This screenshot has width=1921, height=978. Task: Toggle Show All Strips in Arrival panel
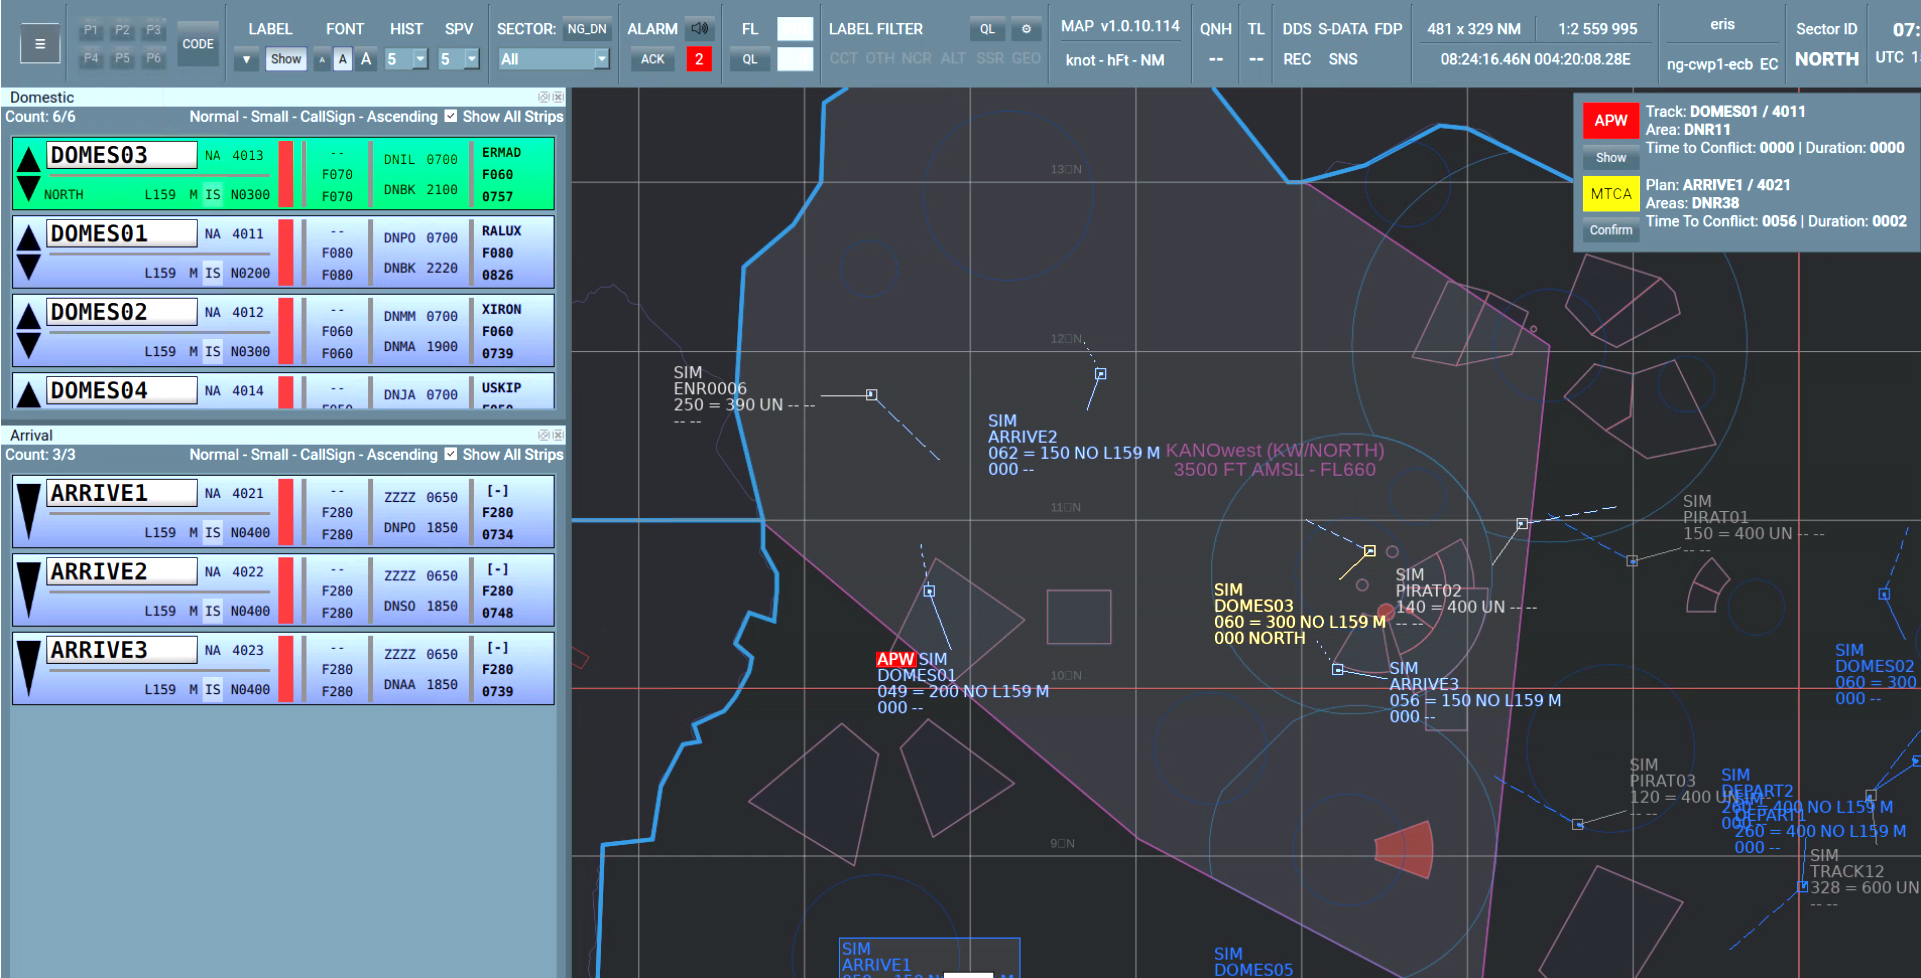point(451,454)
